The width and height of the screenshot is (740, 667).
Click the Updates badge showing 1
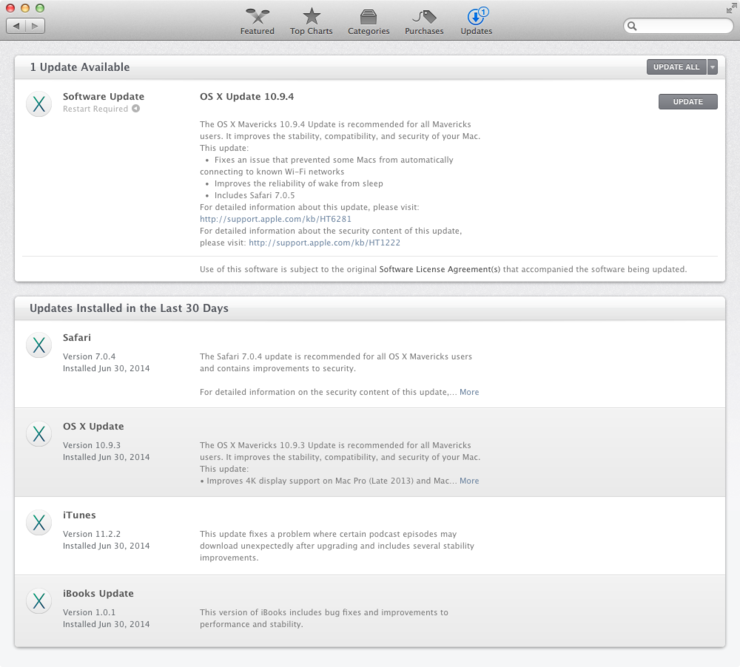click(x=483, y=12)
